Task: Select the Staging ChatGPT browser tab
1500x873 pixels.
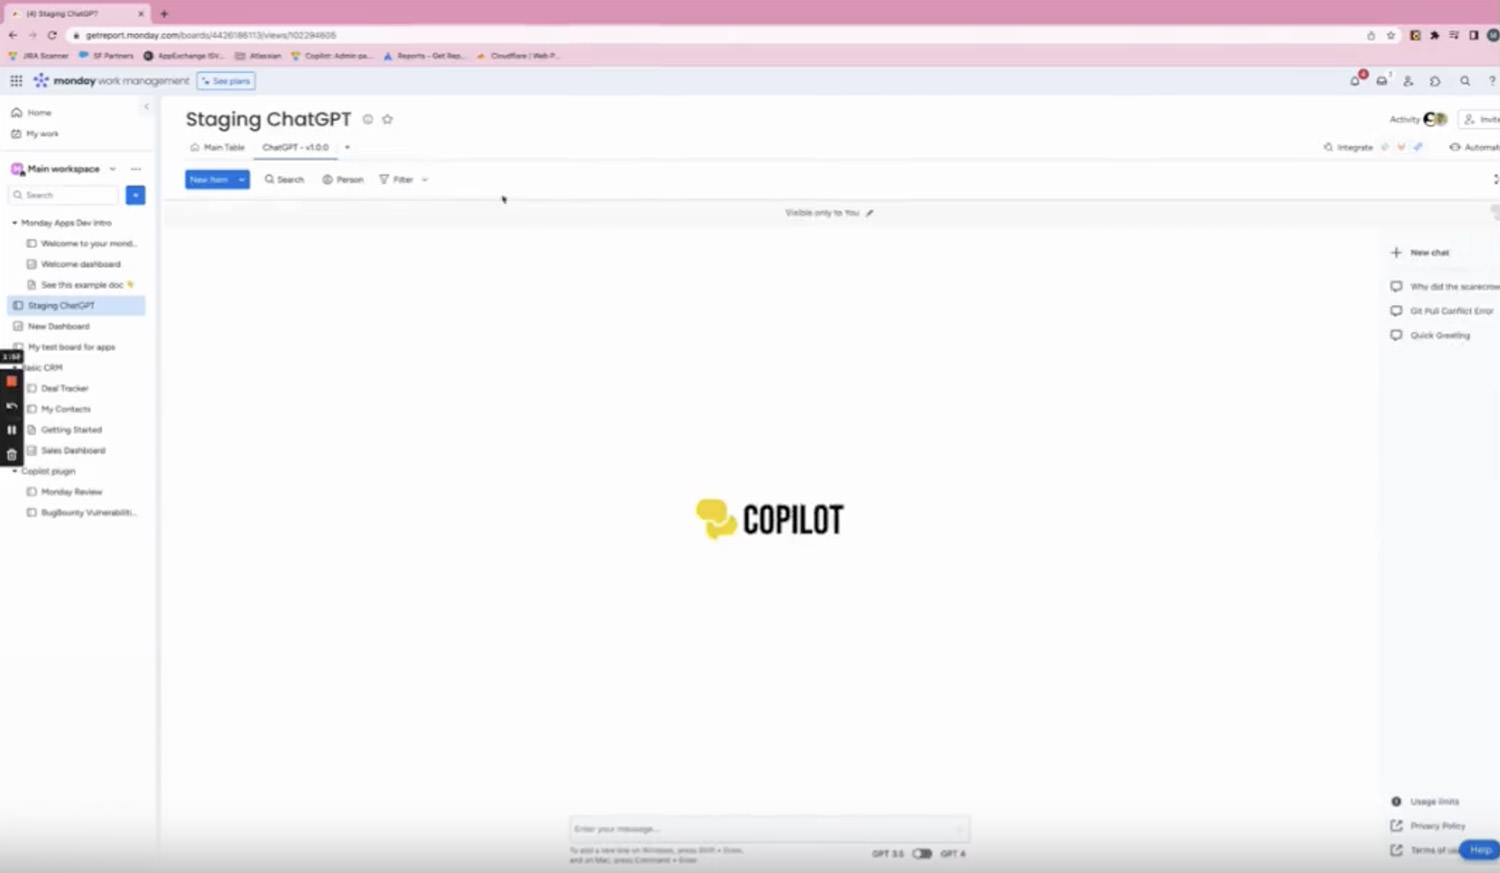Action: pos(75,14)
